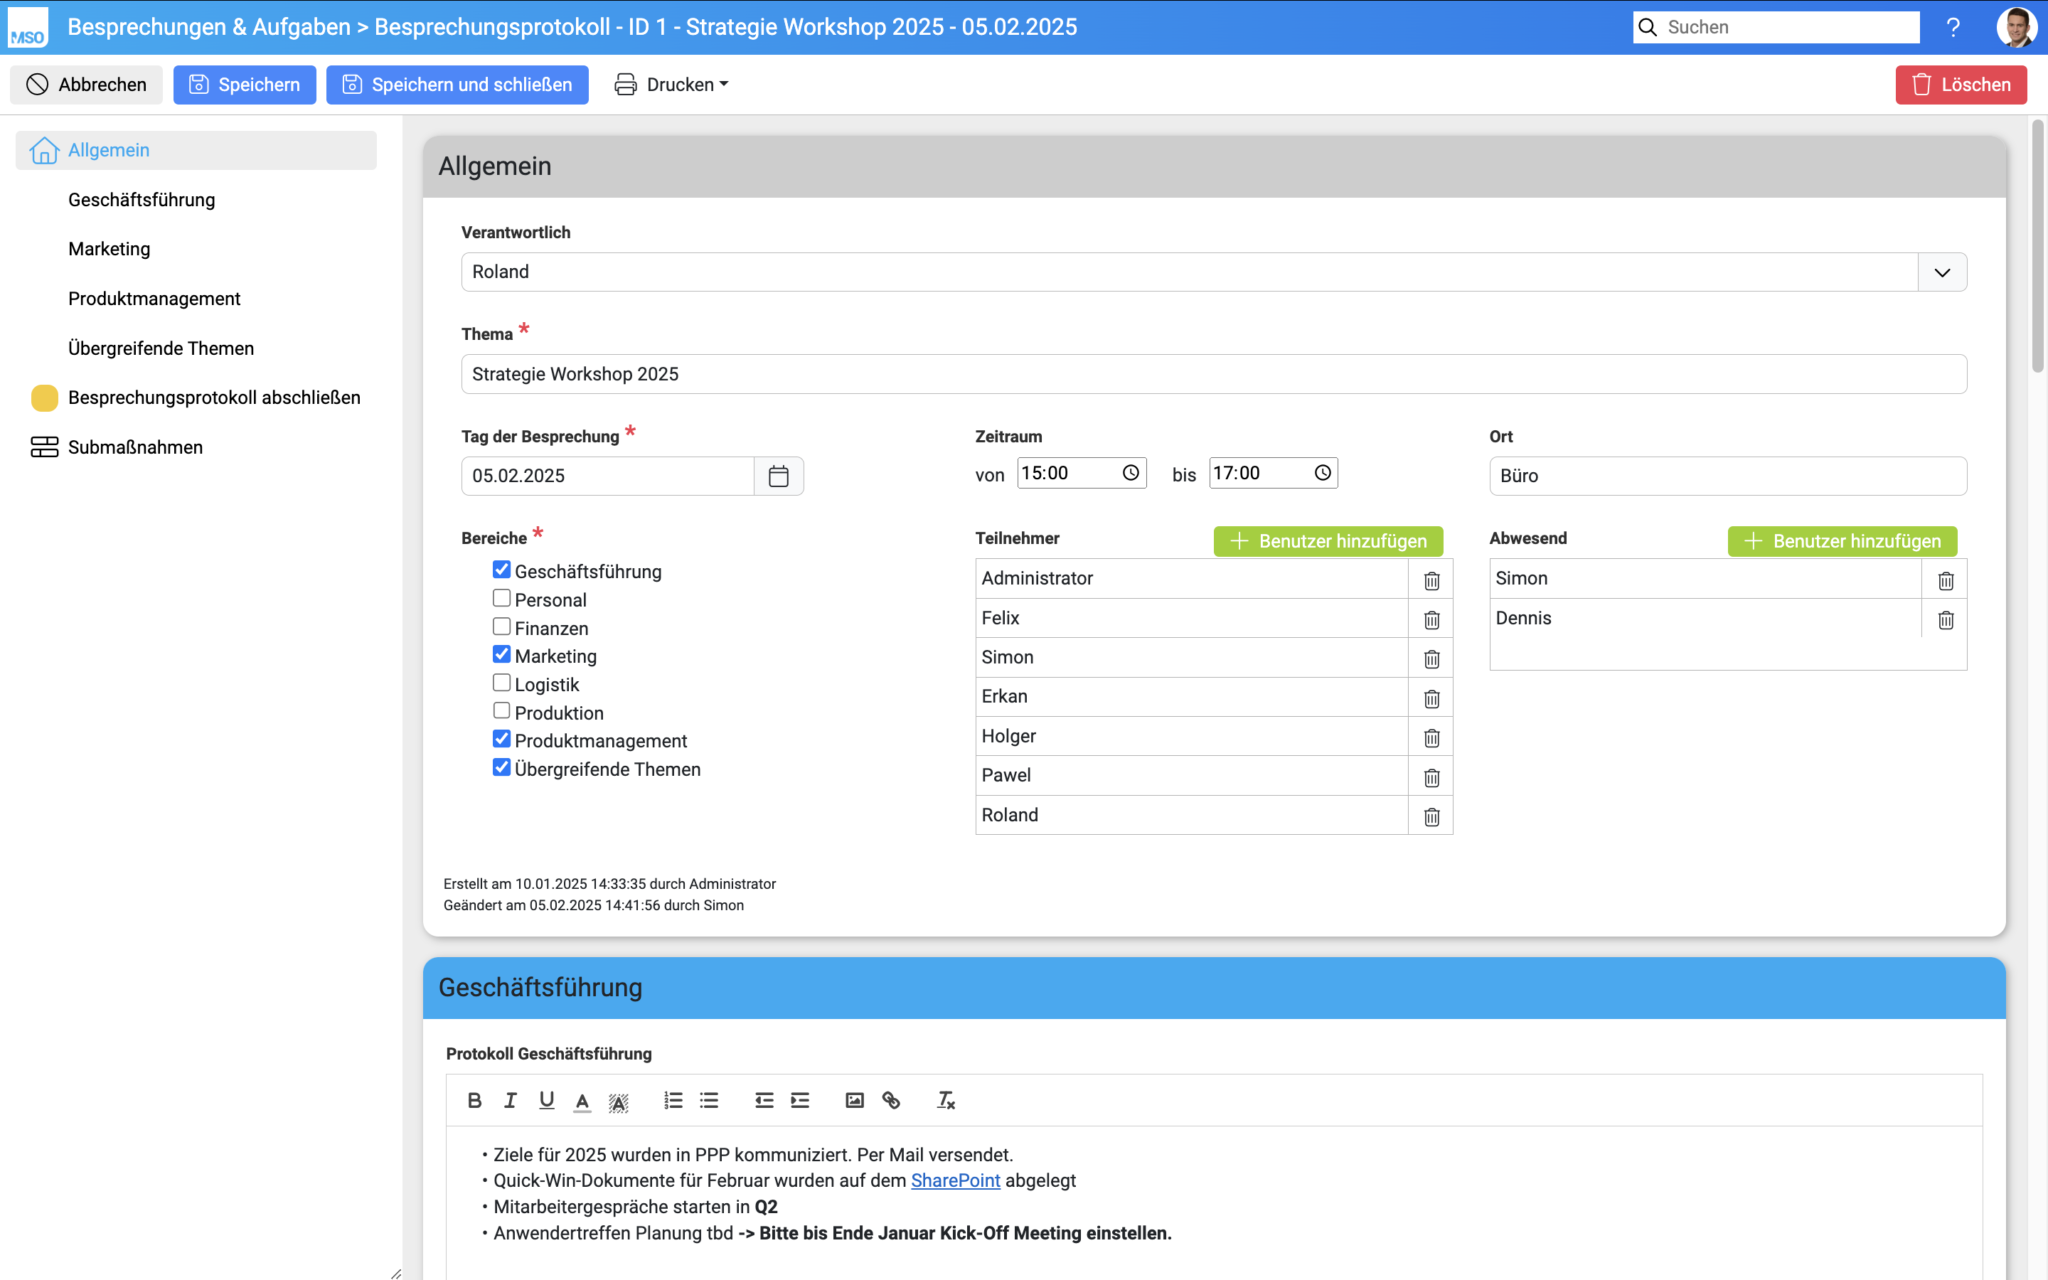Jump to Marketing section in sidebar

pos(109,249)
